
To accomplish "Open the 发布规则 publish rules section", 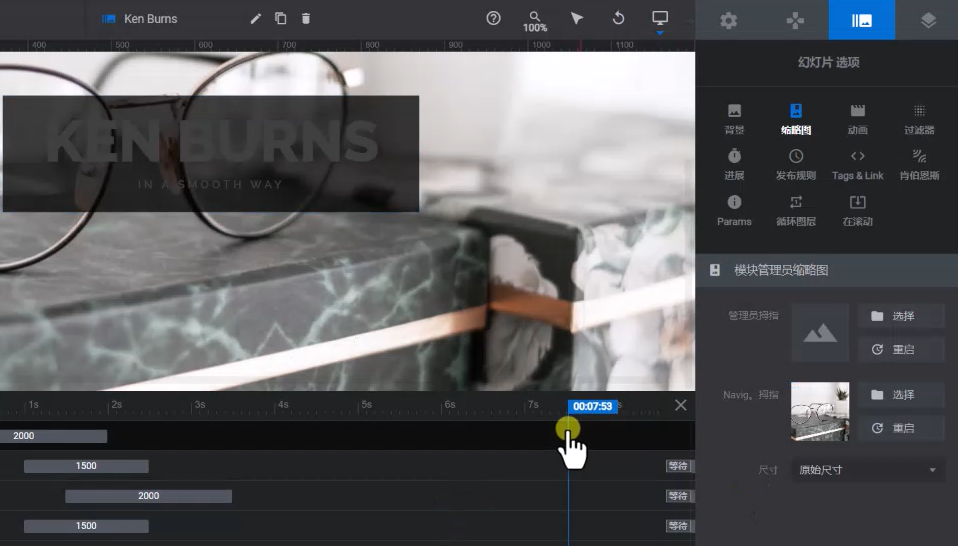I will tap(795, 165).
